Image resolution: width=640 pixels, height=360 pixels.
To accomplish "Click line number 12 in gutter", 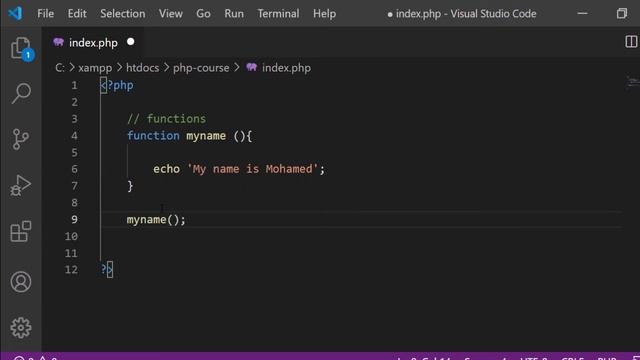I will pos(71,269).
